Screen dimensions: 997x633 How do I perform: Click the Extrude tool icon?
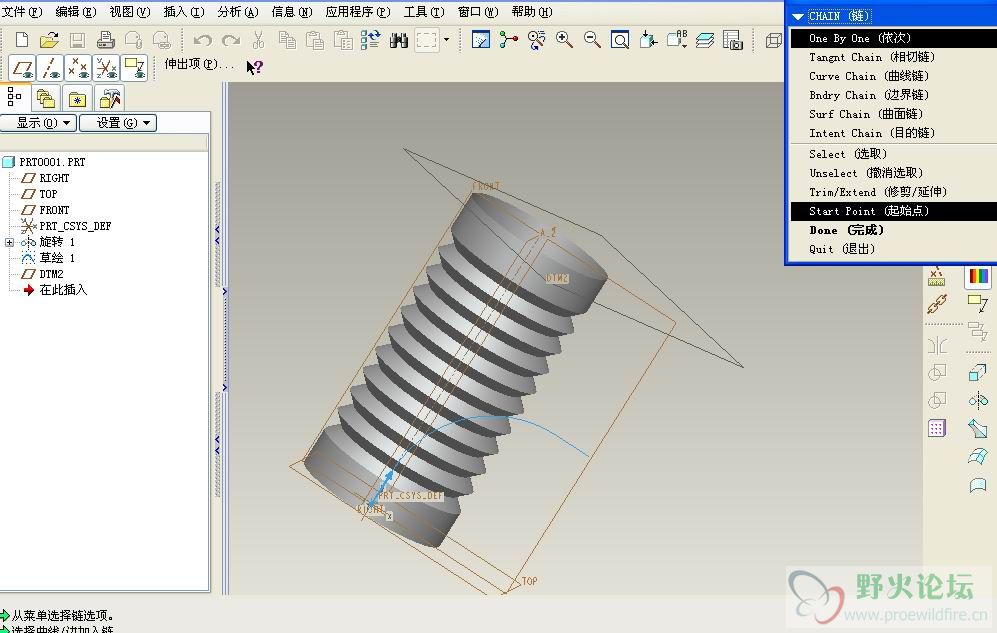coord(977,372)
